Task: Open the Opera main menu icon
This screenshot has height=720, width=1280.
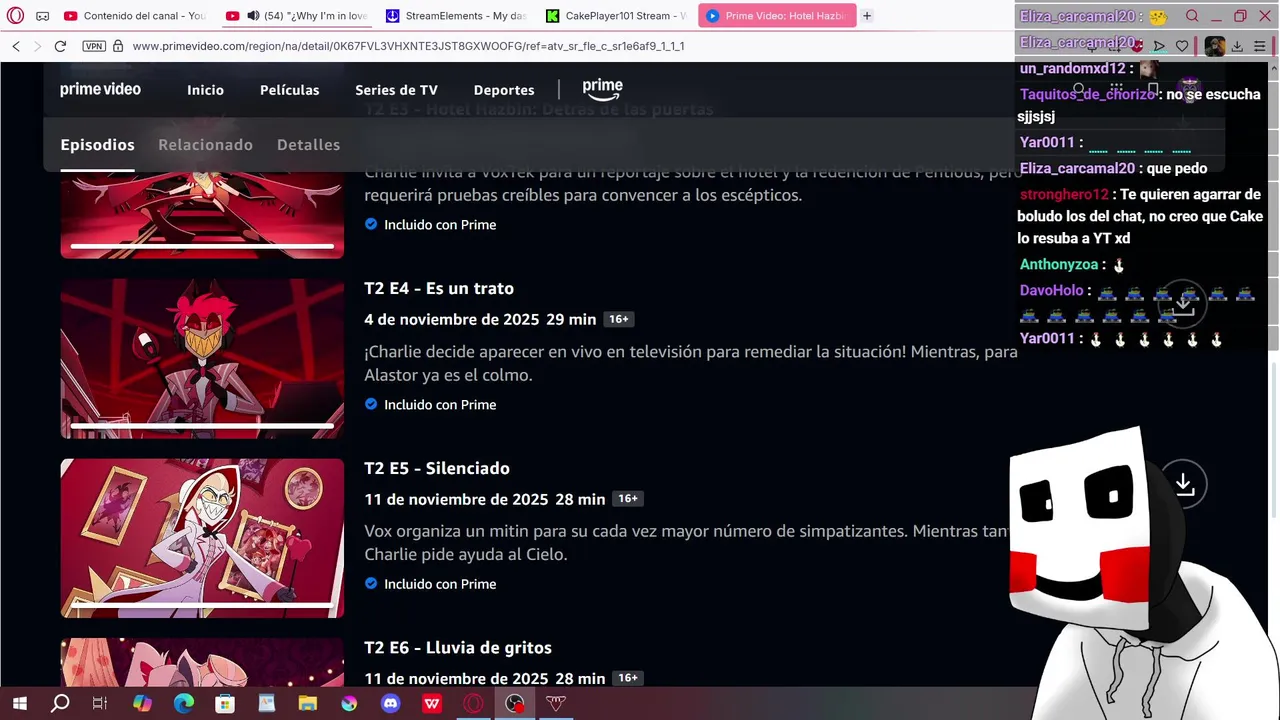Action: pos(15,16)
